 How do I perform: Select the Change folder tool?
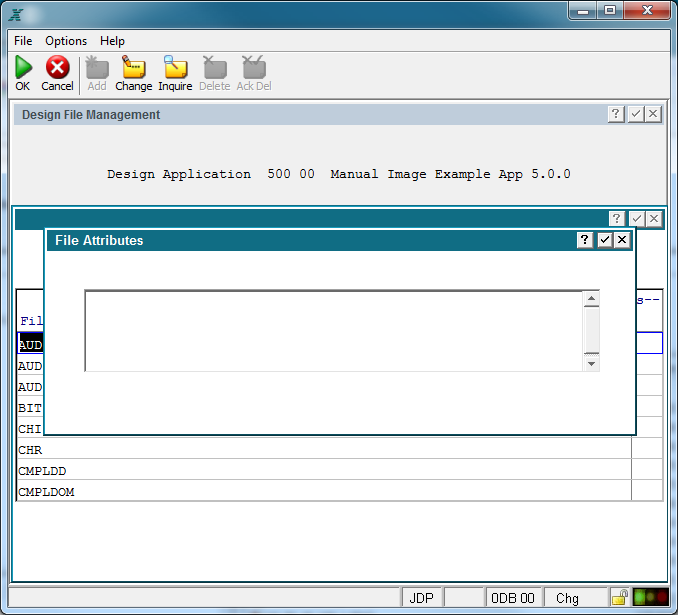[x=134, y=67]
